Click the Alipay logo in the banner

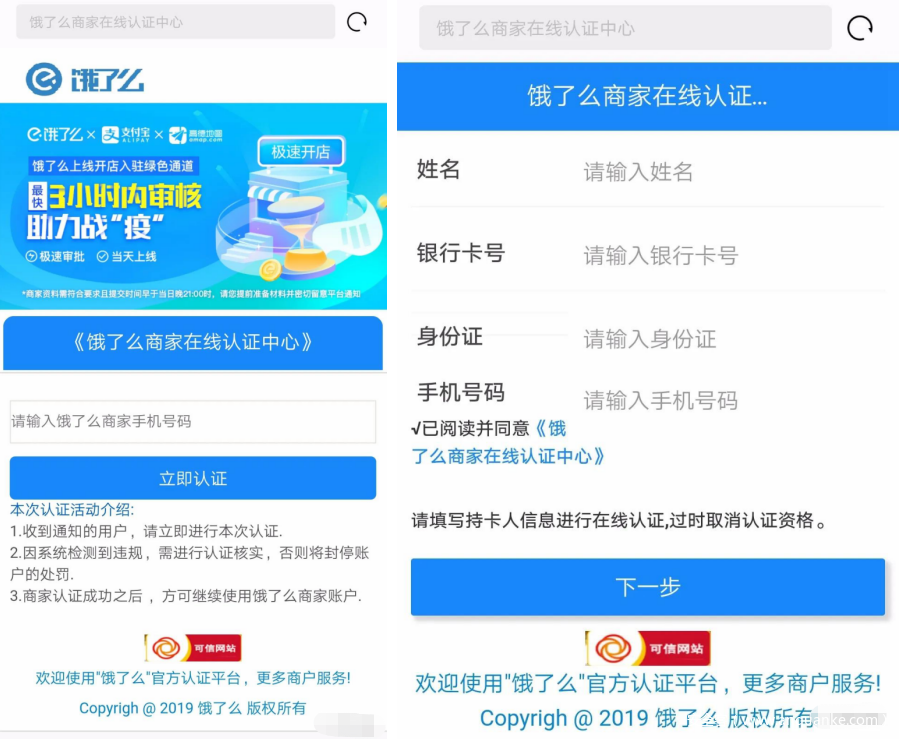tap(126, 135)
